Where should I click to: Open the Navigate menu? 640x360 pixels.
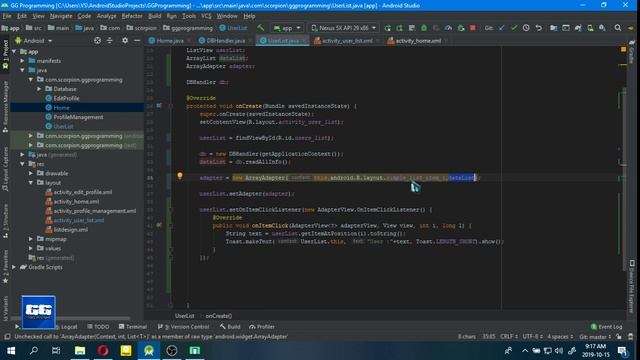pos(61,16)
